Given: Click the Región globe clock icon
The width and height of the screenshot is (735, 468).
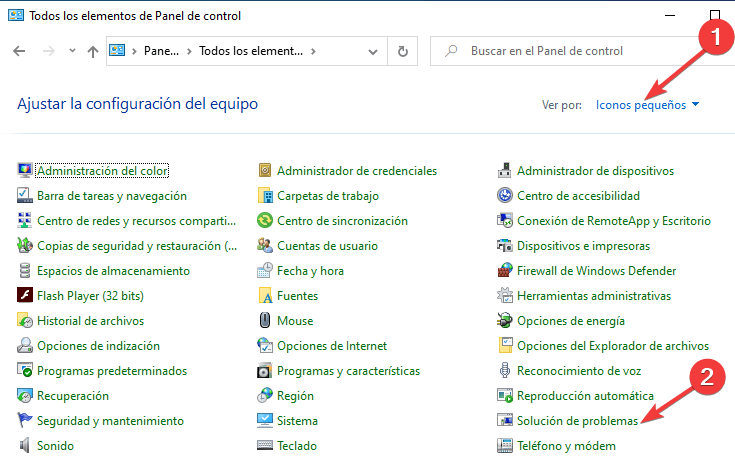Looking at the screenshot, I should (265, 395).
